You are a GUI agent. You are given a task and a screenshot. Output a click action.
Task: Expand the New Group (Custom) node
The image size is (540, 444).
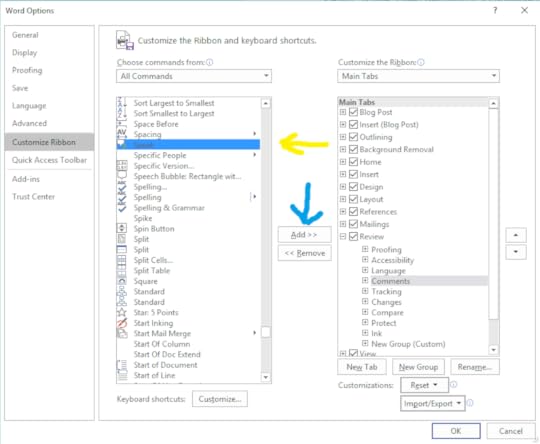click(365, 343)
